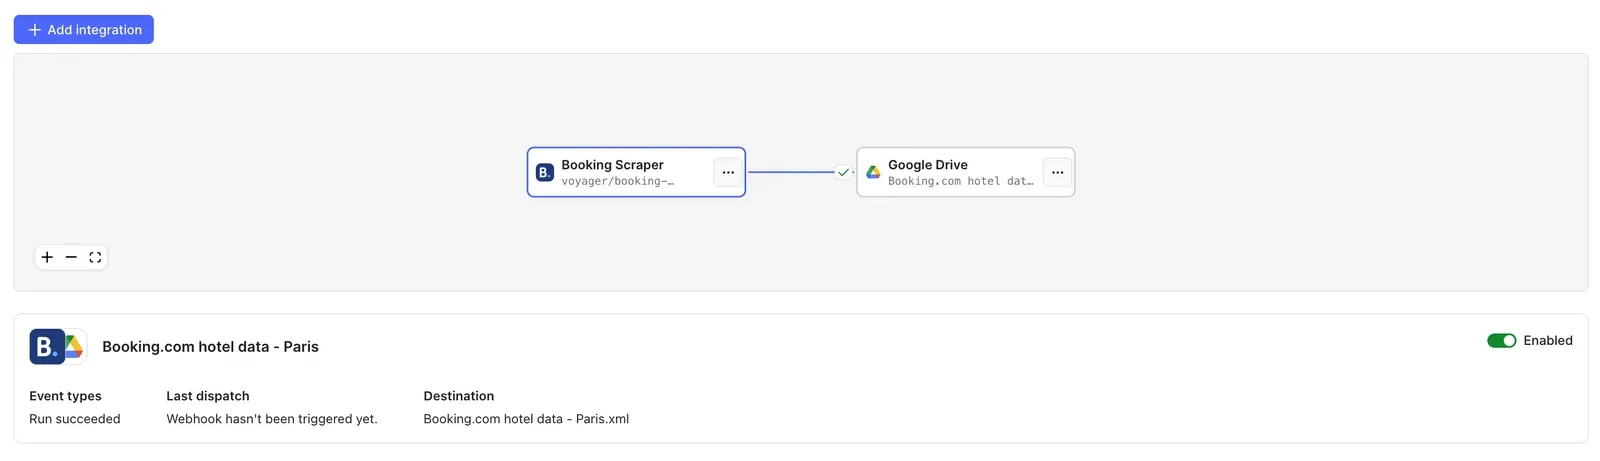
Task: Click the Event types label
Action: point(65,396)
